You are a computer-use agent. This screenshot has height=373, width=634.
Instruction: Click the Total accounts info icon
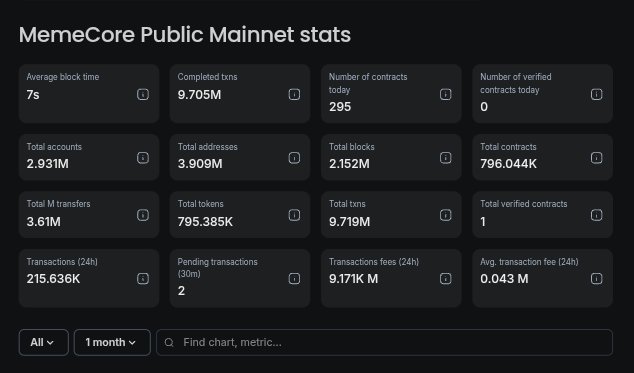point(143,158)
